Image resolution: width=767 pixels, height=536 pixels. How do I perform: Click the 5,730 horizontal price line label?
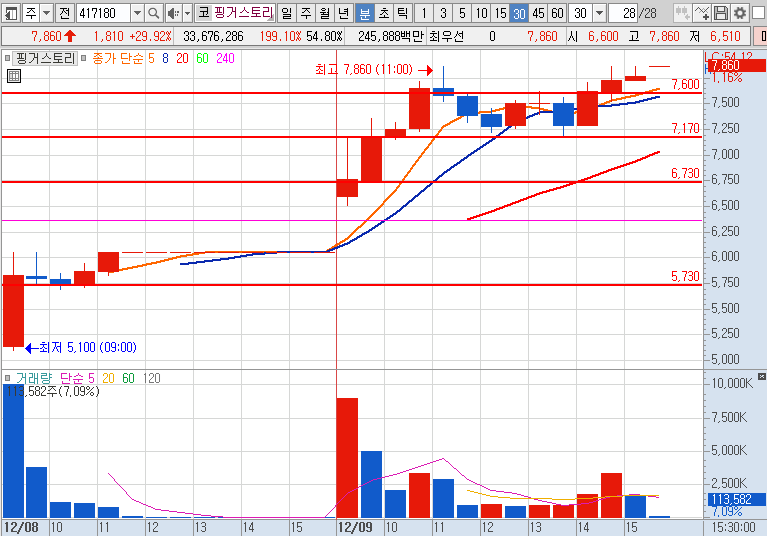(685, 276)
